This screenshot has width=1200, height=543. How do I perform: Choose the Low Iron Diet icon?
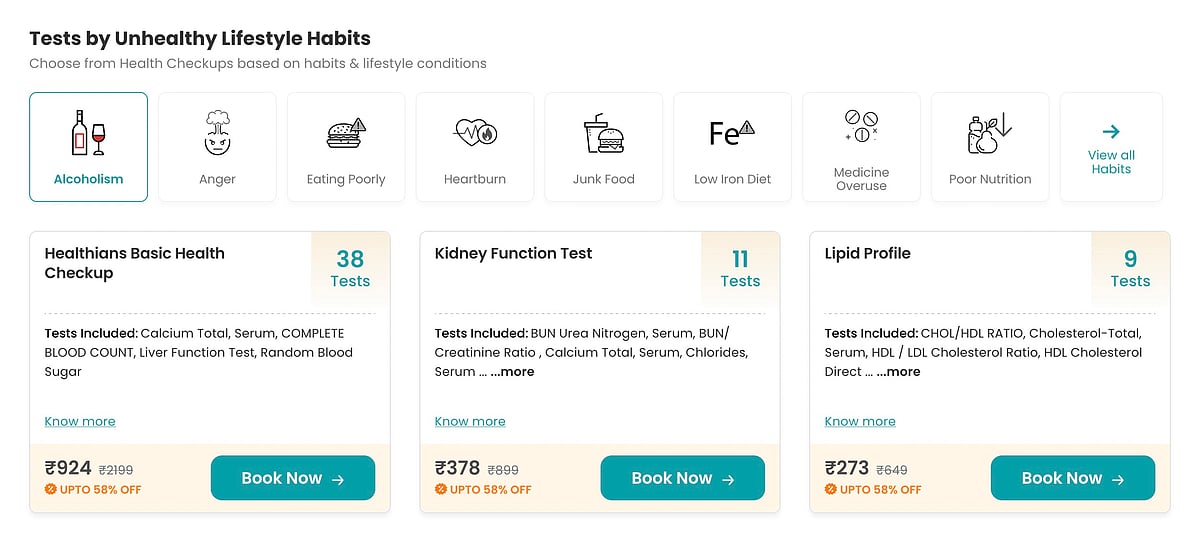[x=732, y=133]
